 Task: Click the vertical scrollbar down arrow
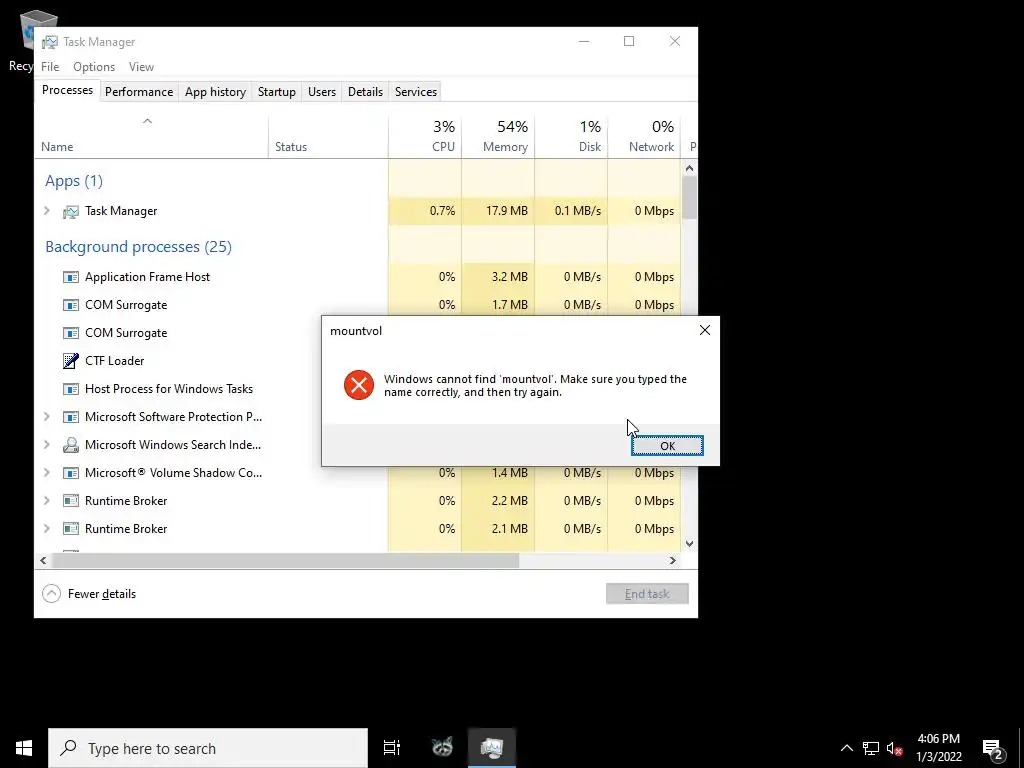pos(689,543)
